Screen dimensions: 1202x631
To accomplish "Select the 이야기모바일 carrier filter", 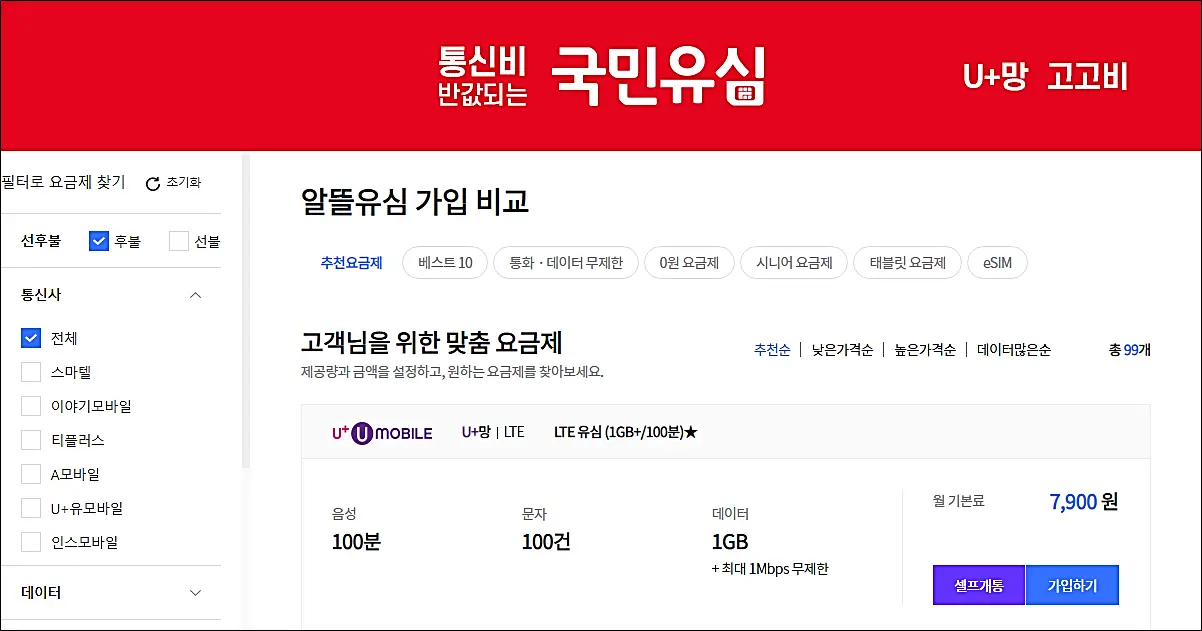I will (x=30, y=406).
